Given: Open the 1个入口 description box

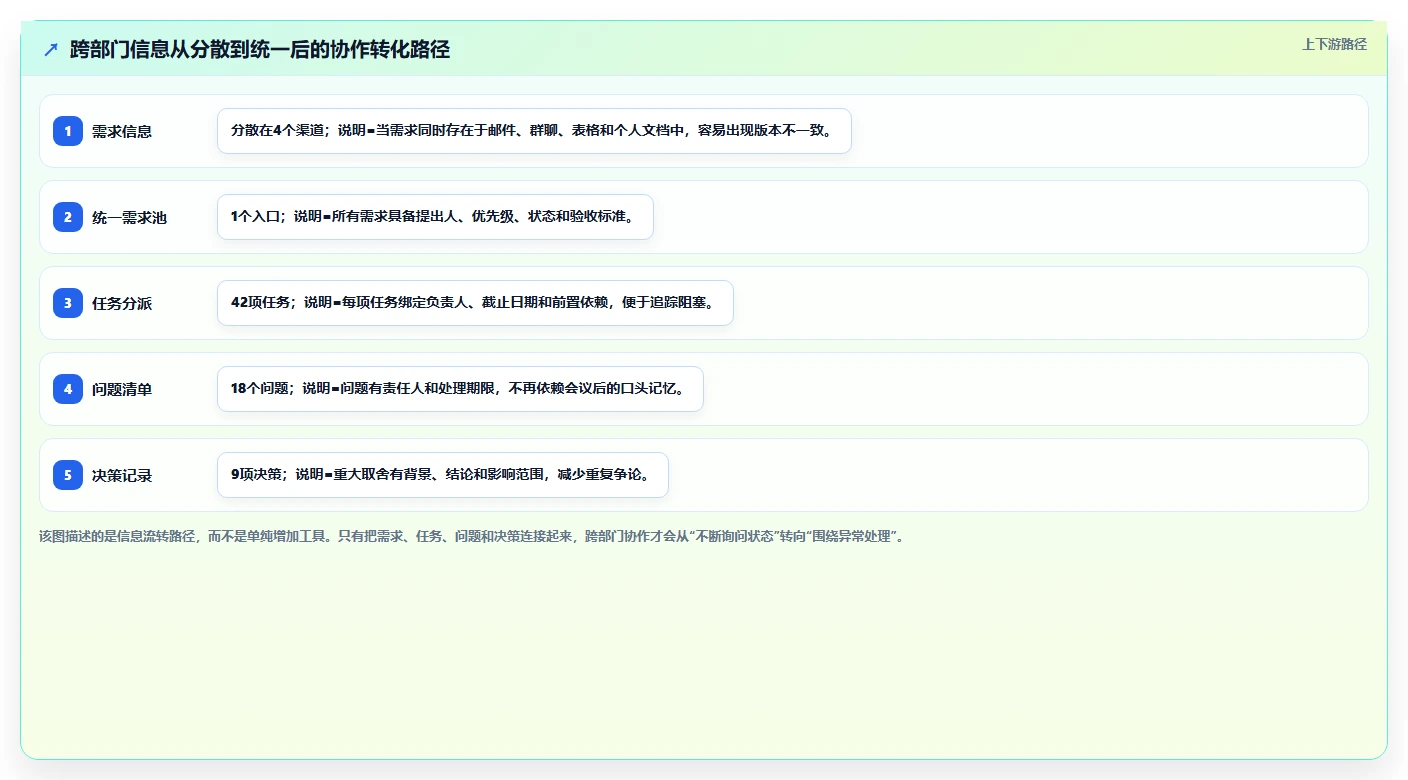Looking at the screenshot, I should click(435, 217).
